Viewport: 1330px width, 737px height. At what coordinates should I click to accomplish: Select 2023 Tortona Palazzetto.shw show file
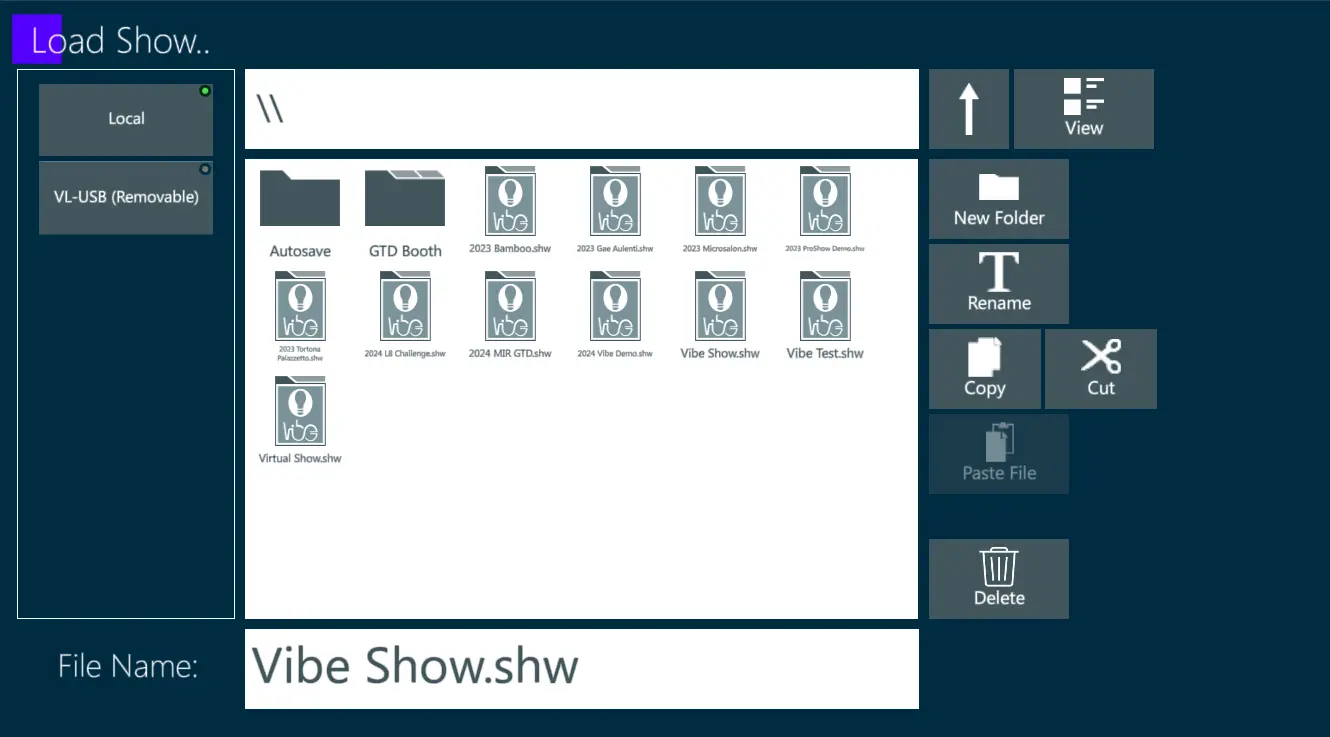coord(300,317)
